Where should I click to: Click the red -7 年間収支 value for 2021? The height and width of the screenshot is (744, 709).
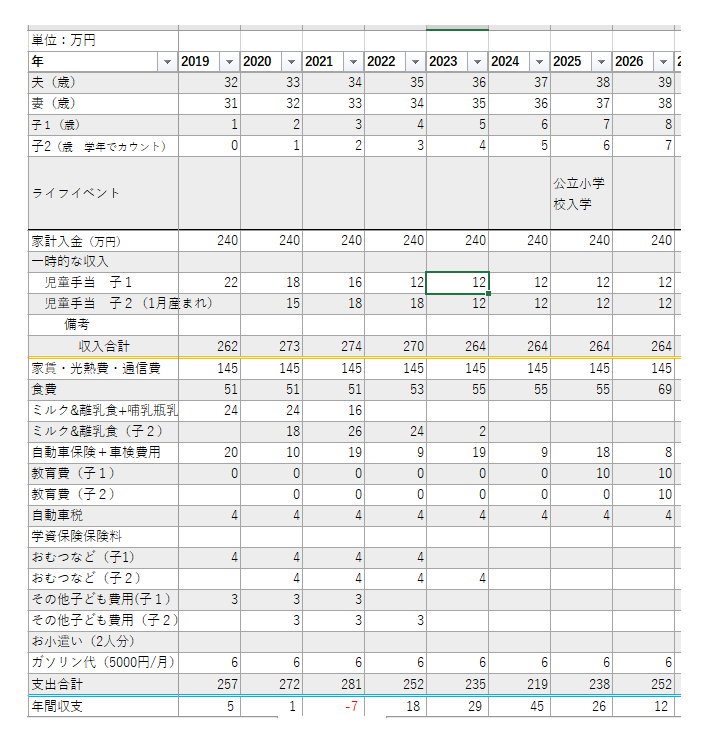tap(334, 707)
